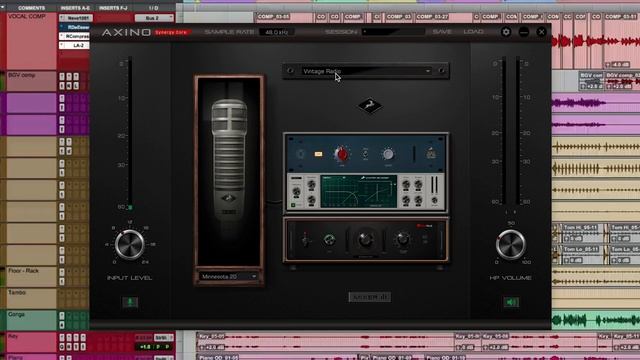Open the Axino settings gear
Image resolution: width=640 pixels, height=360 pixels.
point(506,32)
